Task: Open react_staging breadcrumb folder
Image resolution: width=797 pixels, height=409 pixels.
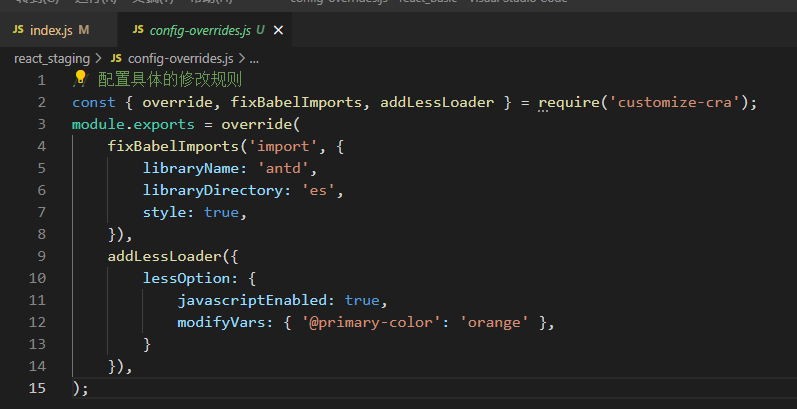Action: [x=52, y=59]
